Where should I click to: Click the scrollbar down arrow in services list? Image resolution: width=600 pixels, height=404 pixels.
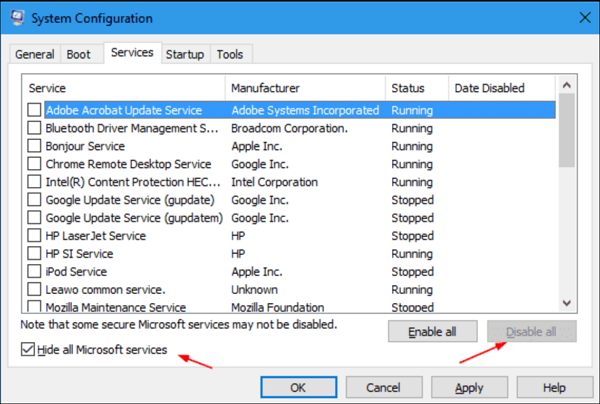tap(567, 303)
